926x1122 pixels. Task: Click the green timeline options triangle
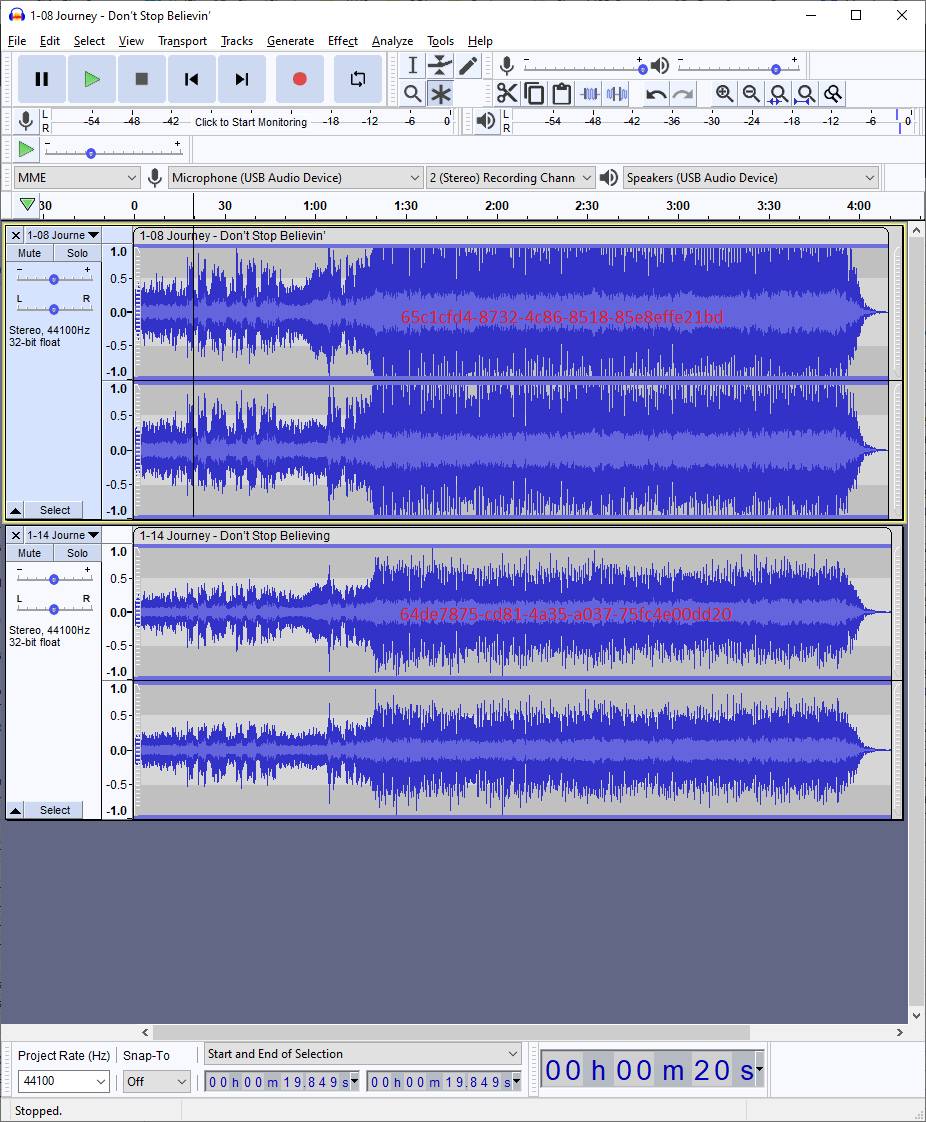click(x=27, y=205)
